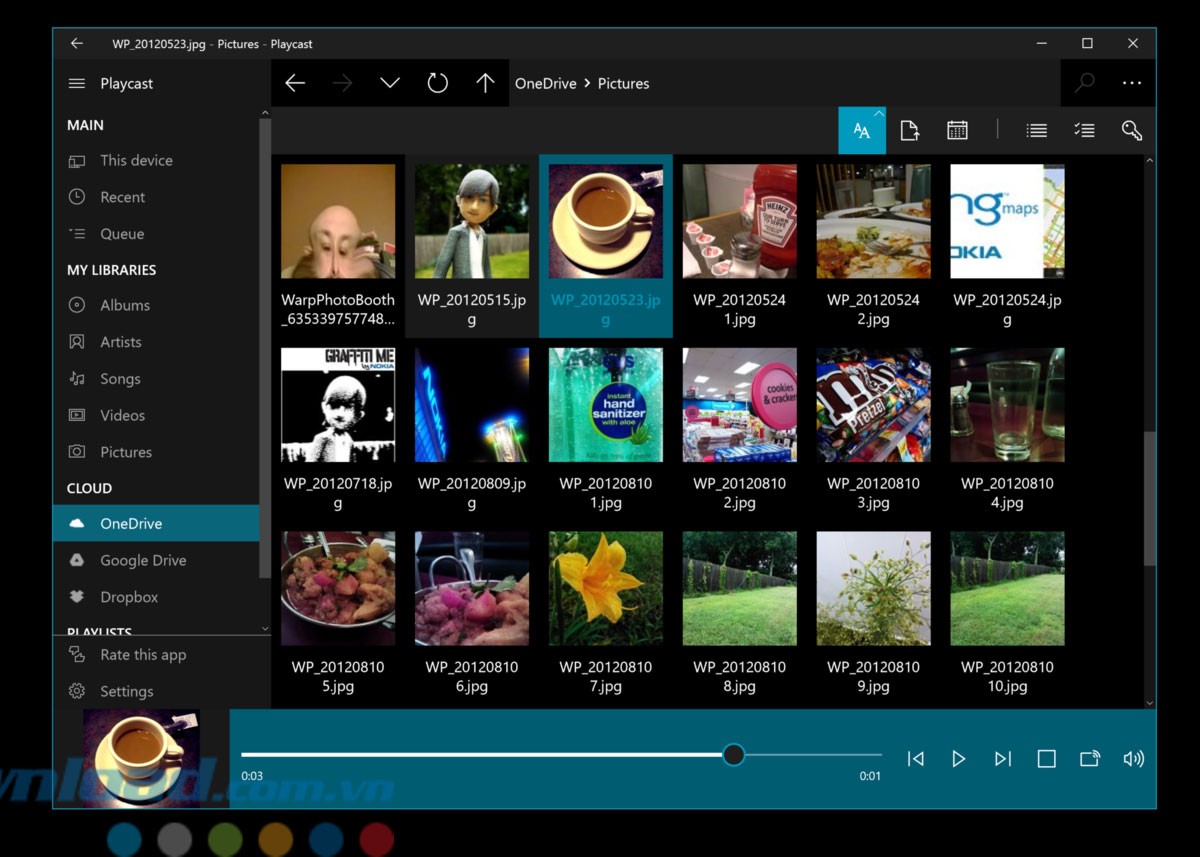
Task: Open the upload file tool
Action: tap(910, 130)
